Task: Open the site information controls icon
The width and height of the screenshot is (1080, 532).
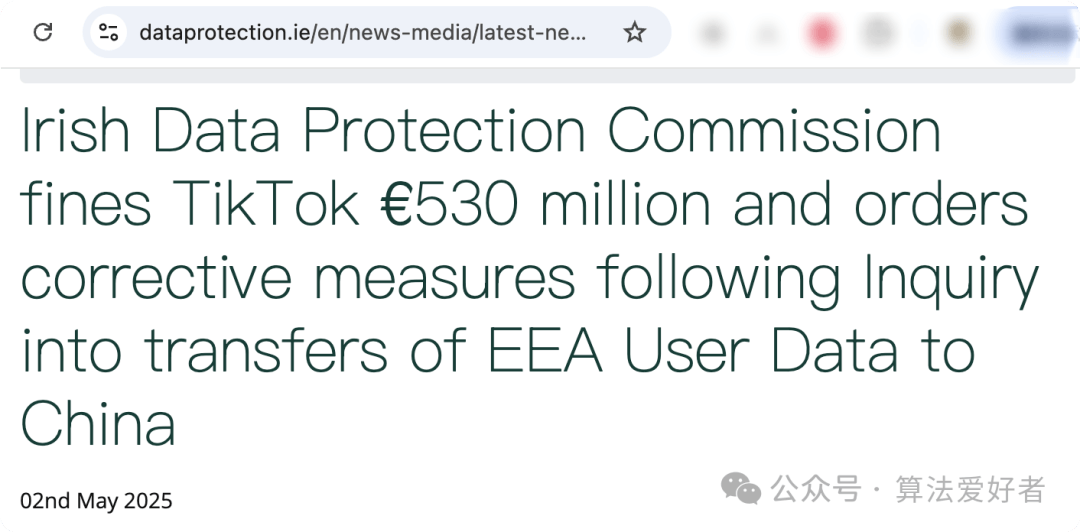Action: [108, 32]
